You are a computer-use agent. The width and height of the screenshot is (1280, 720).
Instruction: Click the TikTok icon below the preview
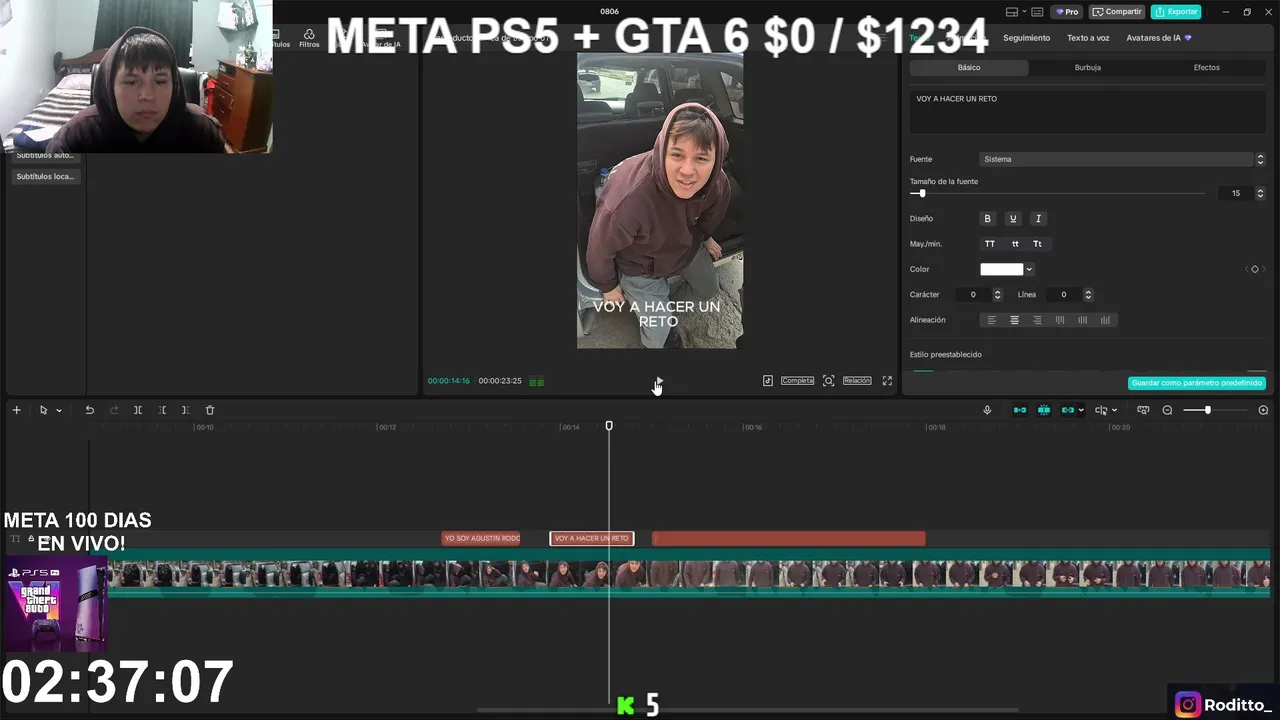[768, 381]
